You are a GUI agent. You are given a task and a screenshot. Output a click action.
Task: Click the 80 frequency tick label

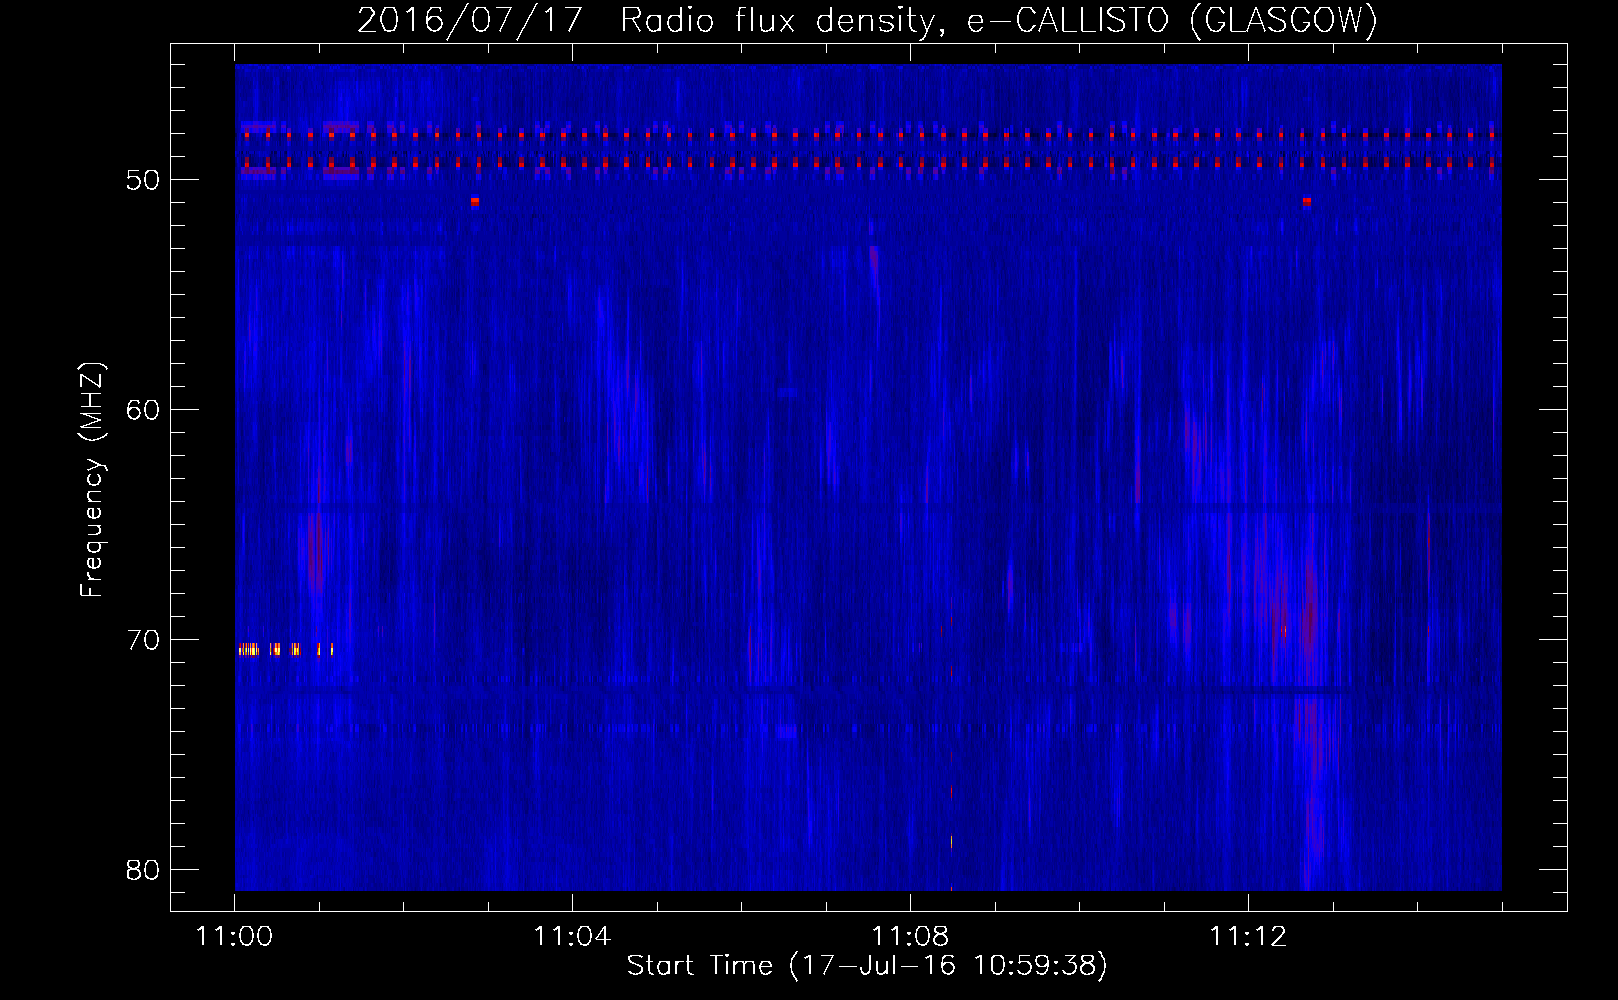point(143,870)
